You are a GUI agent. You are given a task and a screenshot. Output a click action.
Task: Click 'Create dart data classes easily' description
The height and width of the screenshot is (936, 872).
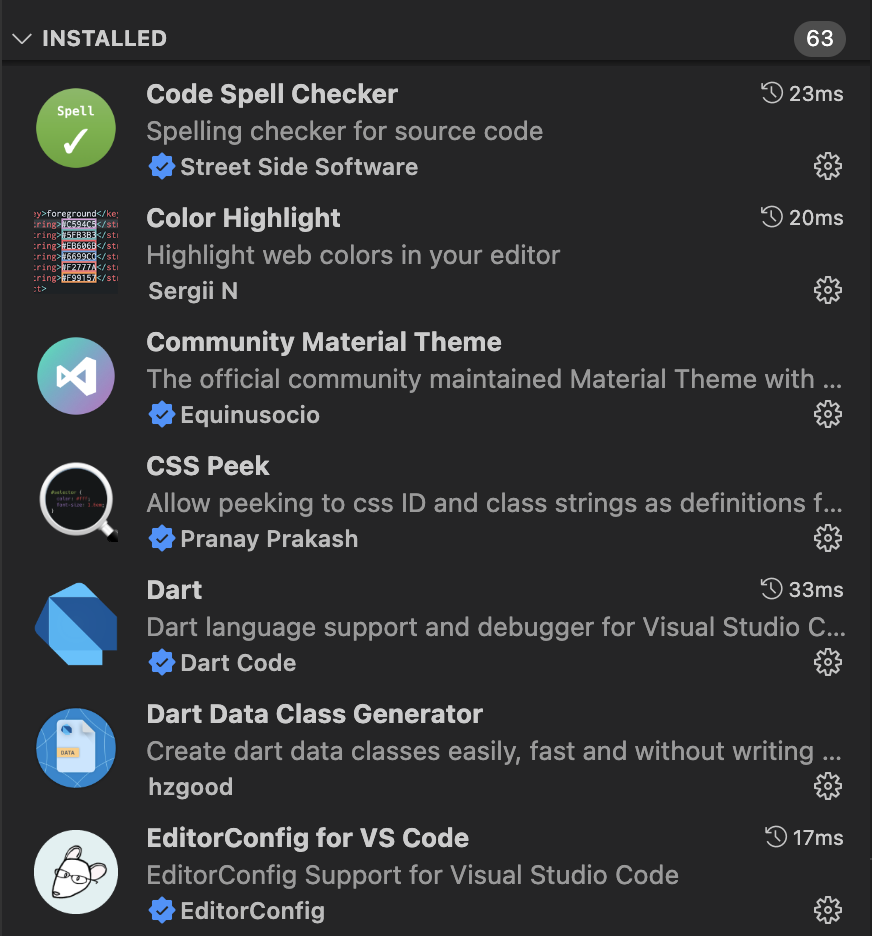[494, 752]
